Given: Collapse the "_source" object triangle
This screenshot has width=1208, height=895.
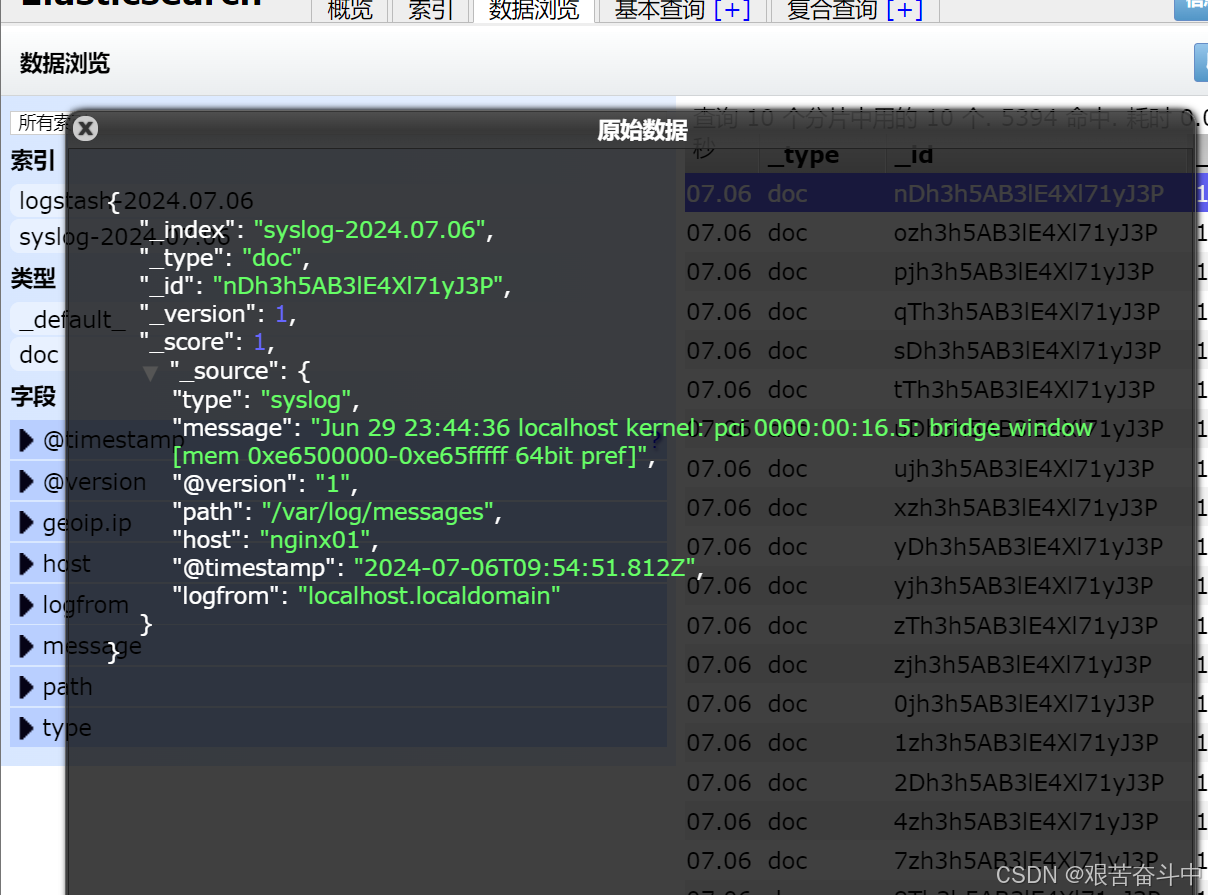Looking at the screenshot, I should pyautogui.click(x=150, y=373).
